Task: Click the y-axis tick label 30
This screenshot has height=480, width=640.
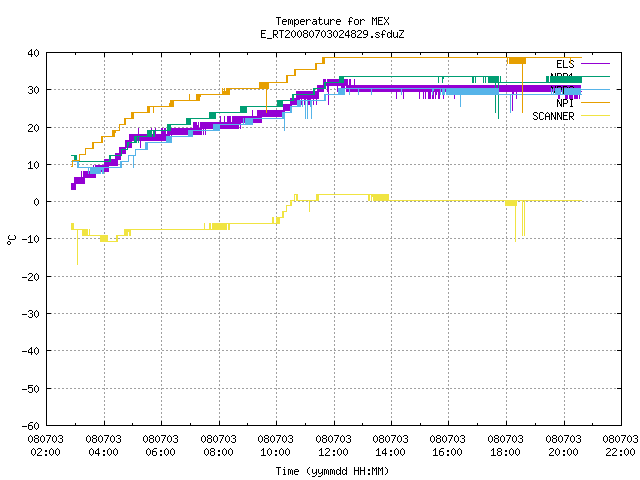Action: tap(33, 90)
